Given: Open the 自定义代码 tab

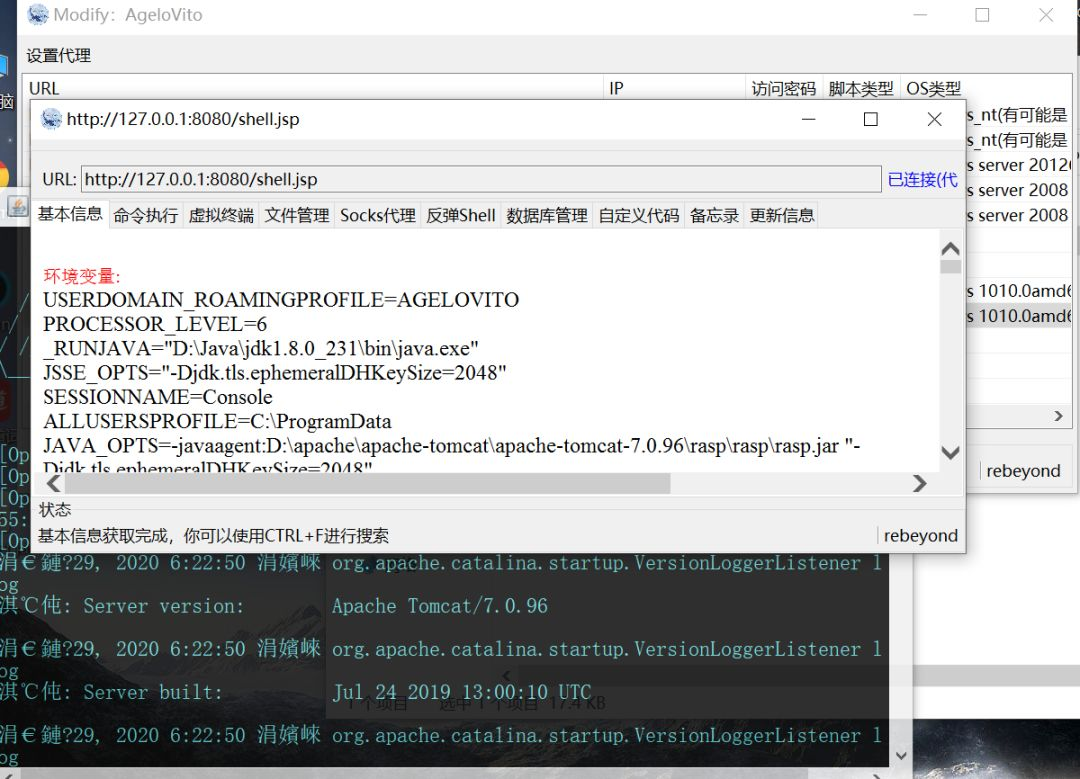Looking at the screenshot, I should click(x=638, y=216).
